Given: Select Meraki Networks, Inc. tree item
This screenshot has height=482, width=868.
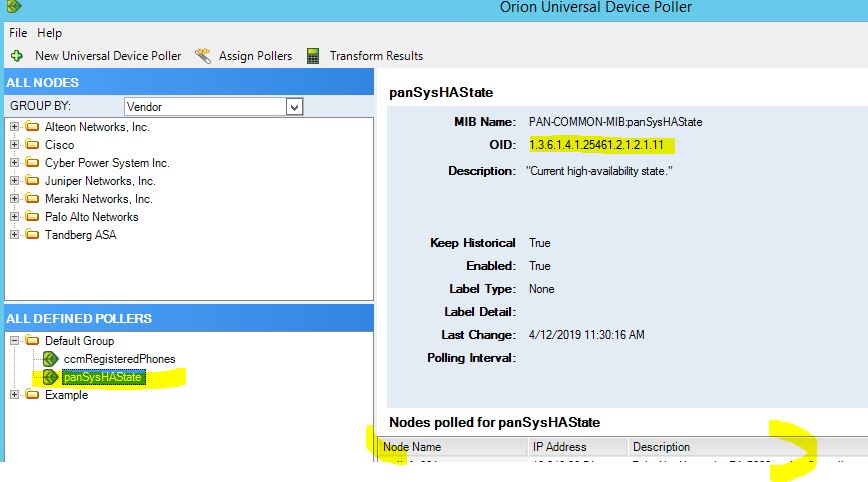Looking at the screenshot, I should [x=99, y=199].
